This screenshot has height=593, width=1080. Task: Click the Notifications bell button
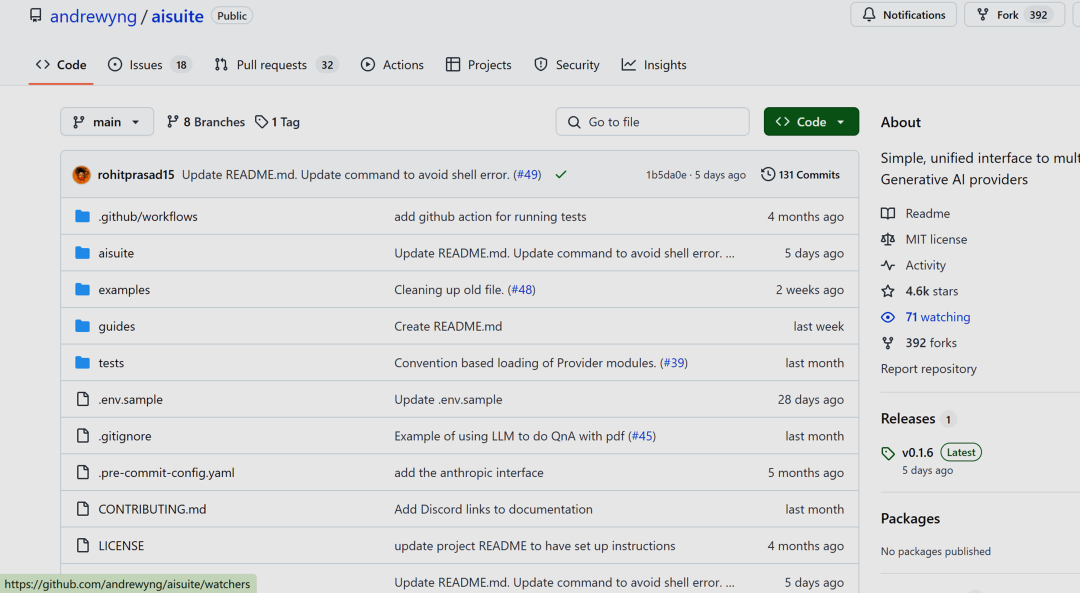tap(903, 15)
